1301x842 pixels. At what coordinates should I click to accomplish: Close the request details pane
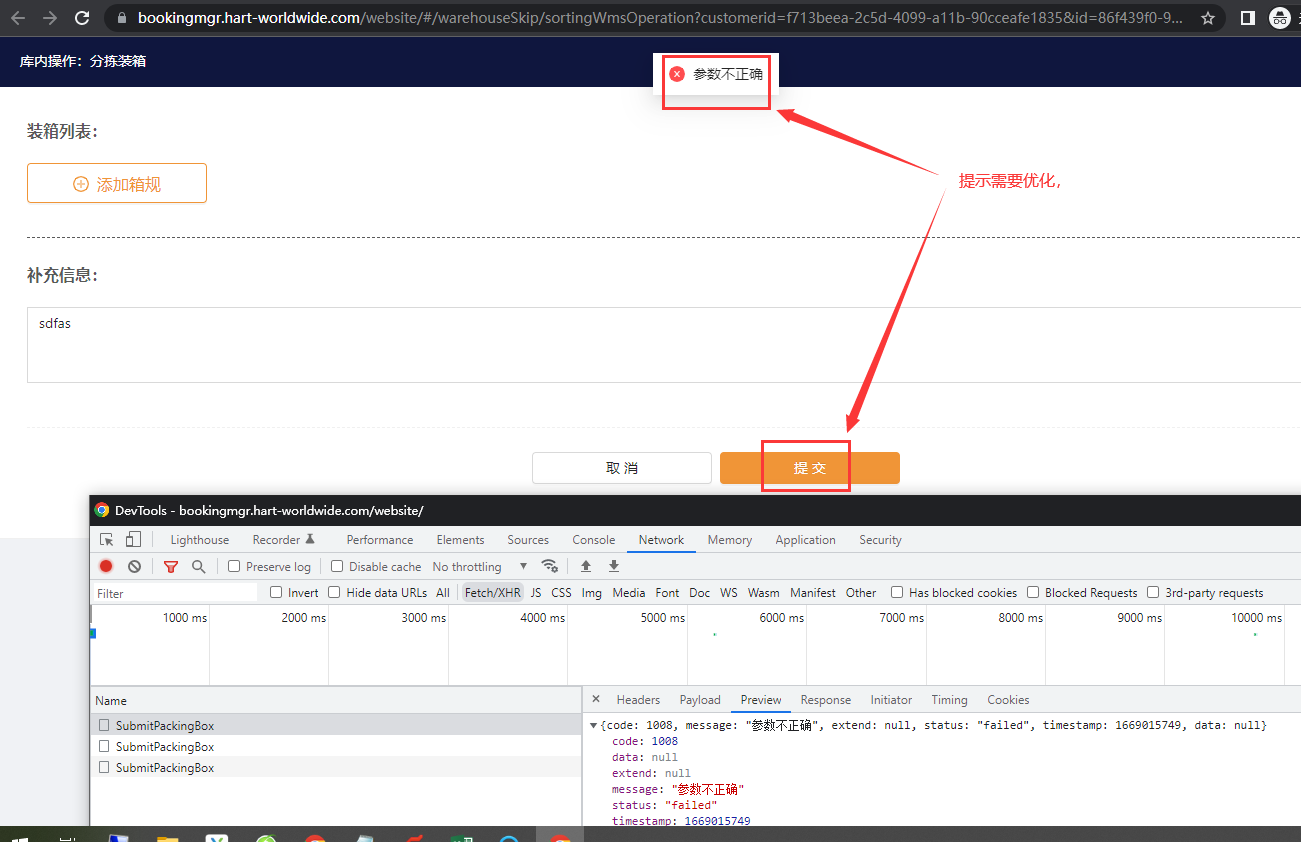tap(596, 700)
